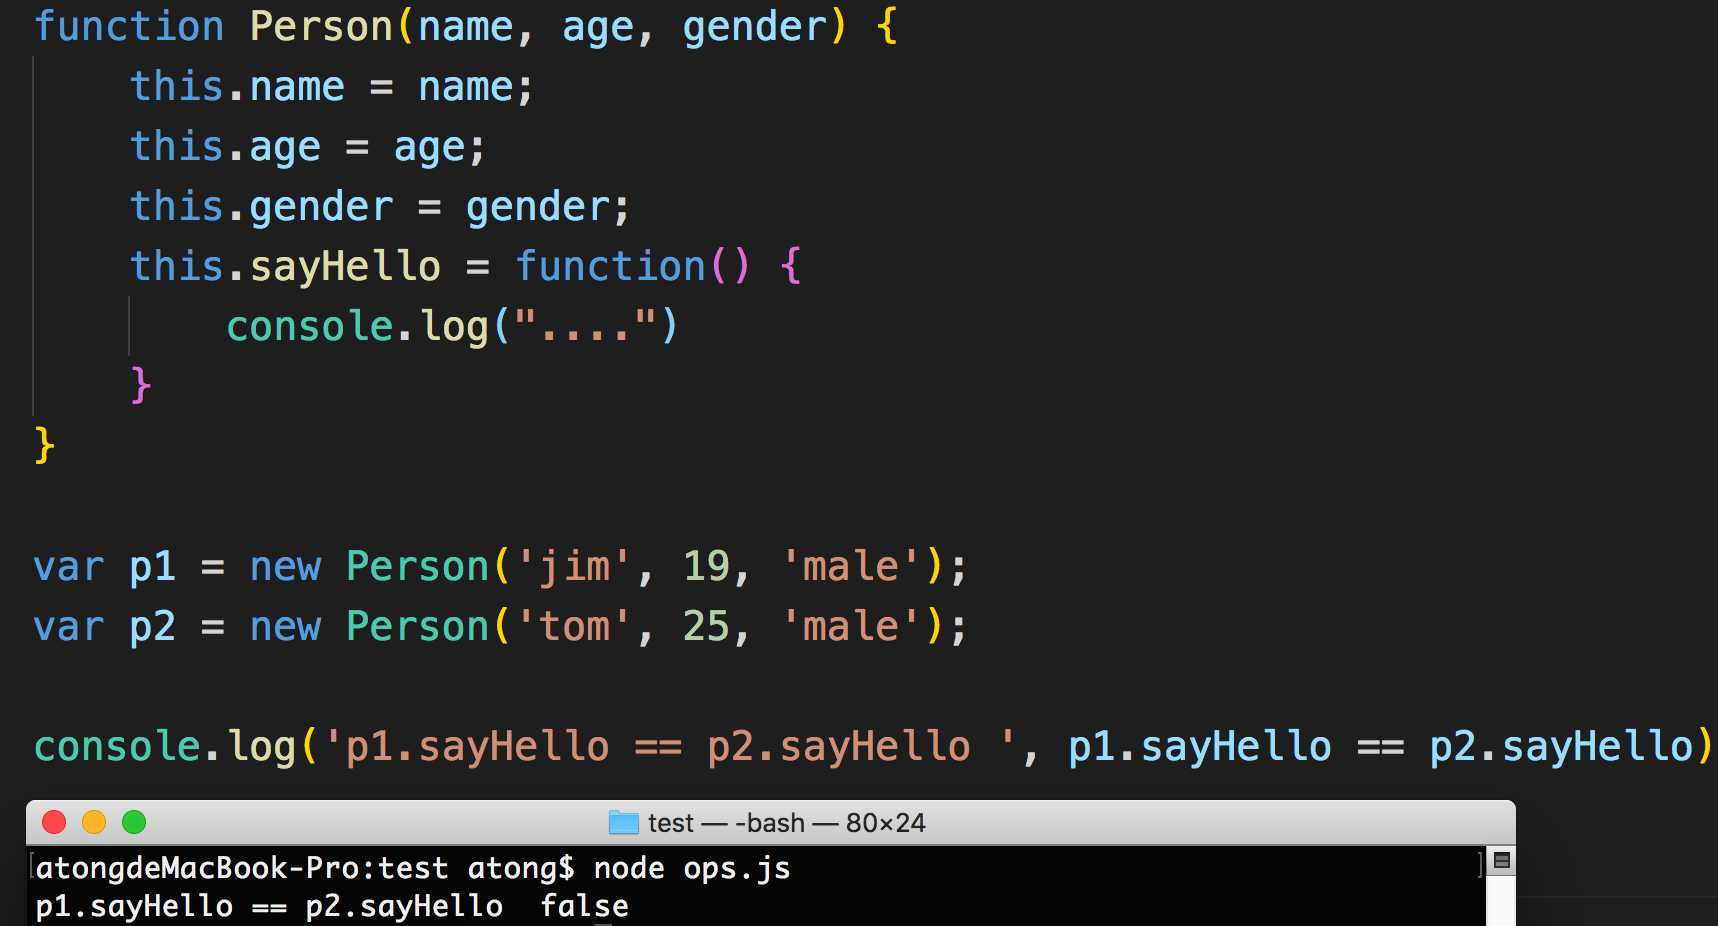Minimize the terminal with the yellow button
This screenshot has height=926, width=1718.
tap(94, 822)
